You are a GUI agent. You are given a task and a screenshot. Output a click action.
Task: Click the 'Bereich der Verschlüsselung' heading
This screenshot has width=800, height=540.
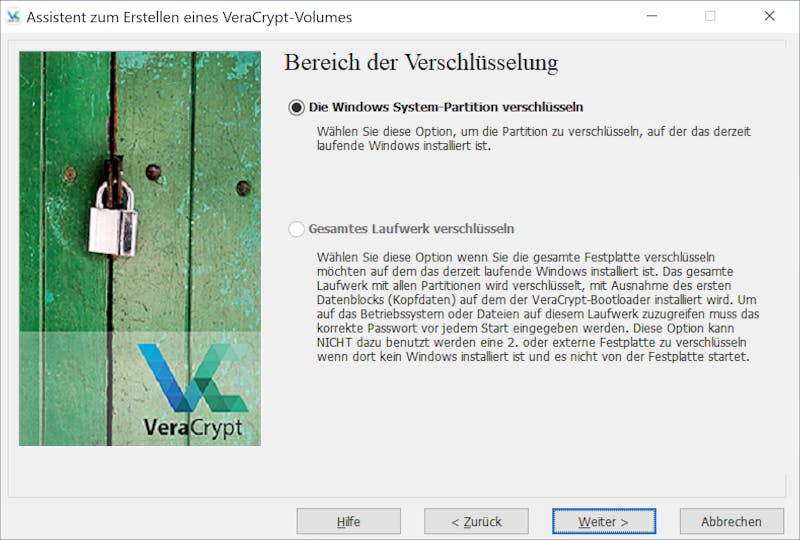(x=421, y=63)
